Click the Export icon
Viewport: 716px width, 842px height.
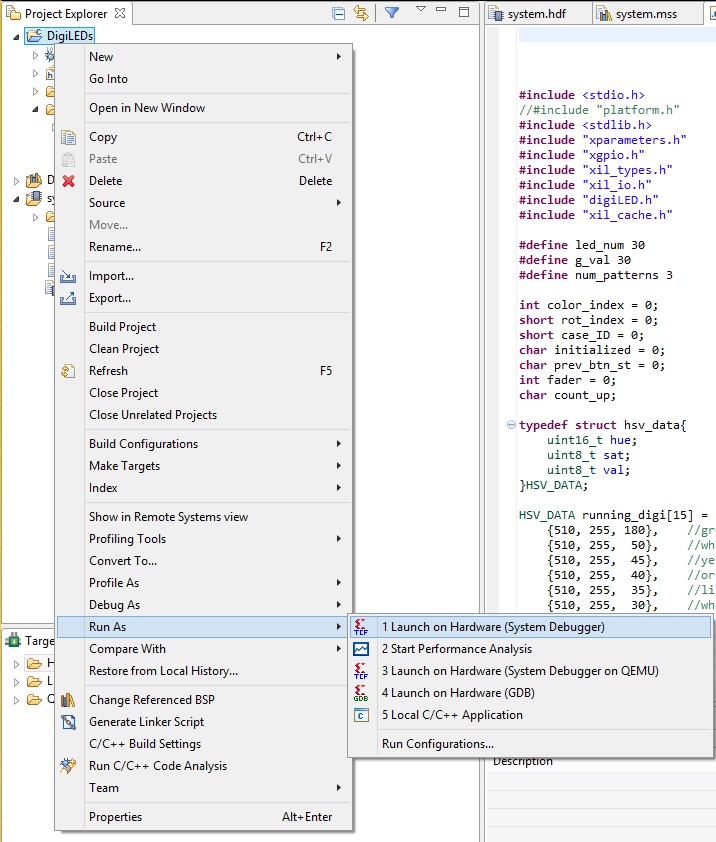68,298
